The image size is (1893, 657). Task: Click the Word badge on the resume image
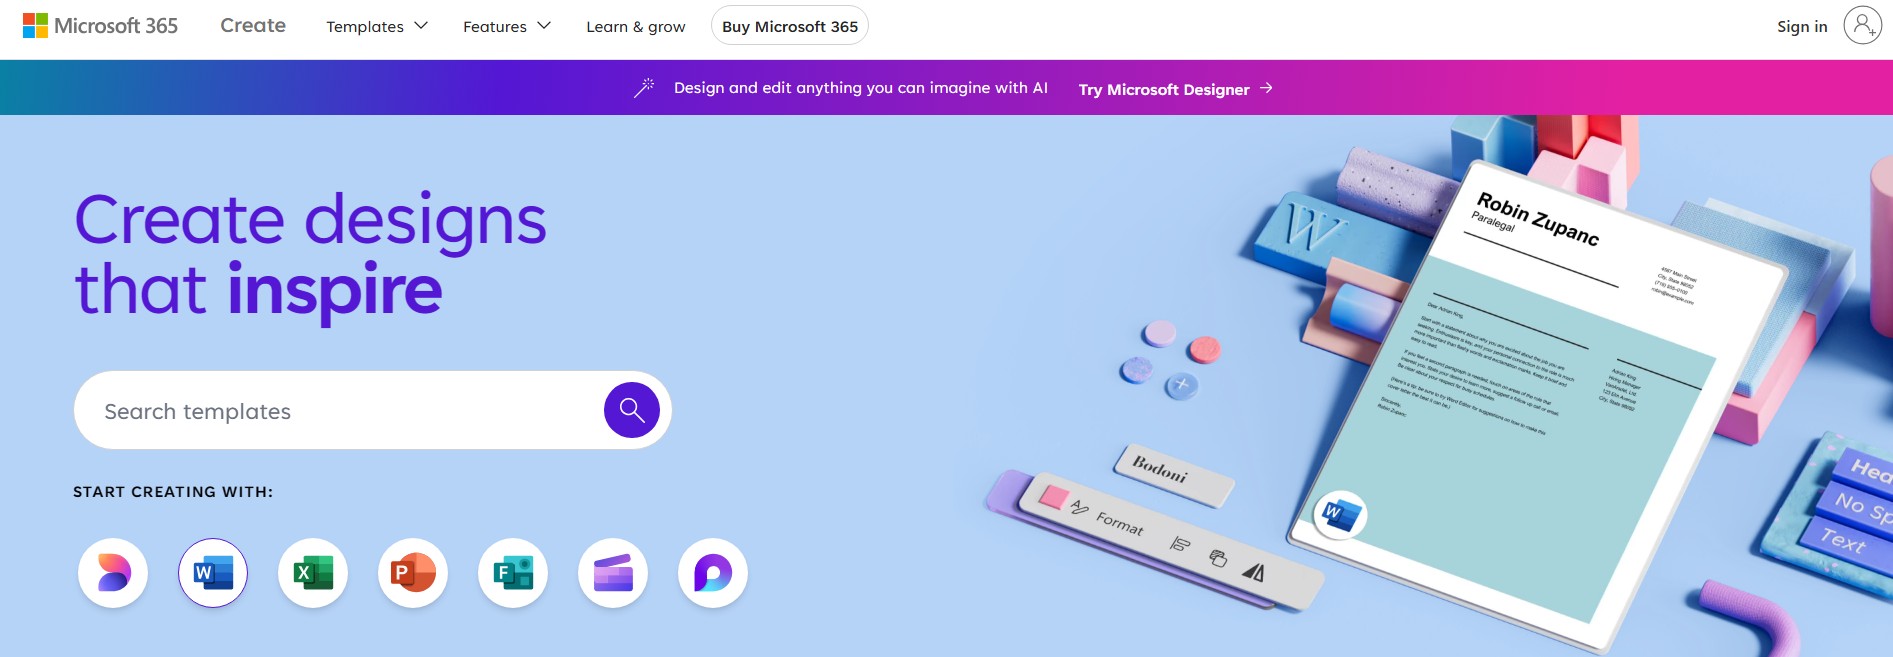(1340, 515)
